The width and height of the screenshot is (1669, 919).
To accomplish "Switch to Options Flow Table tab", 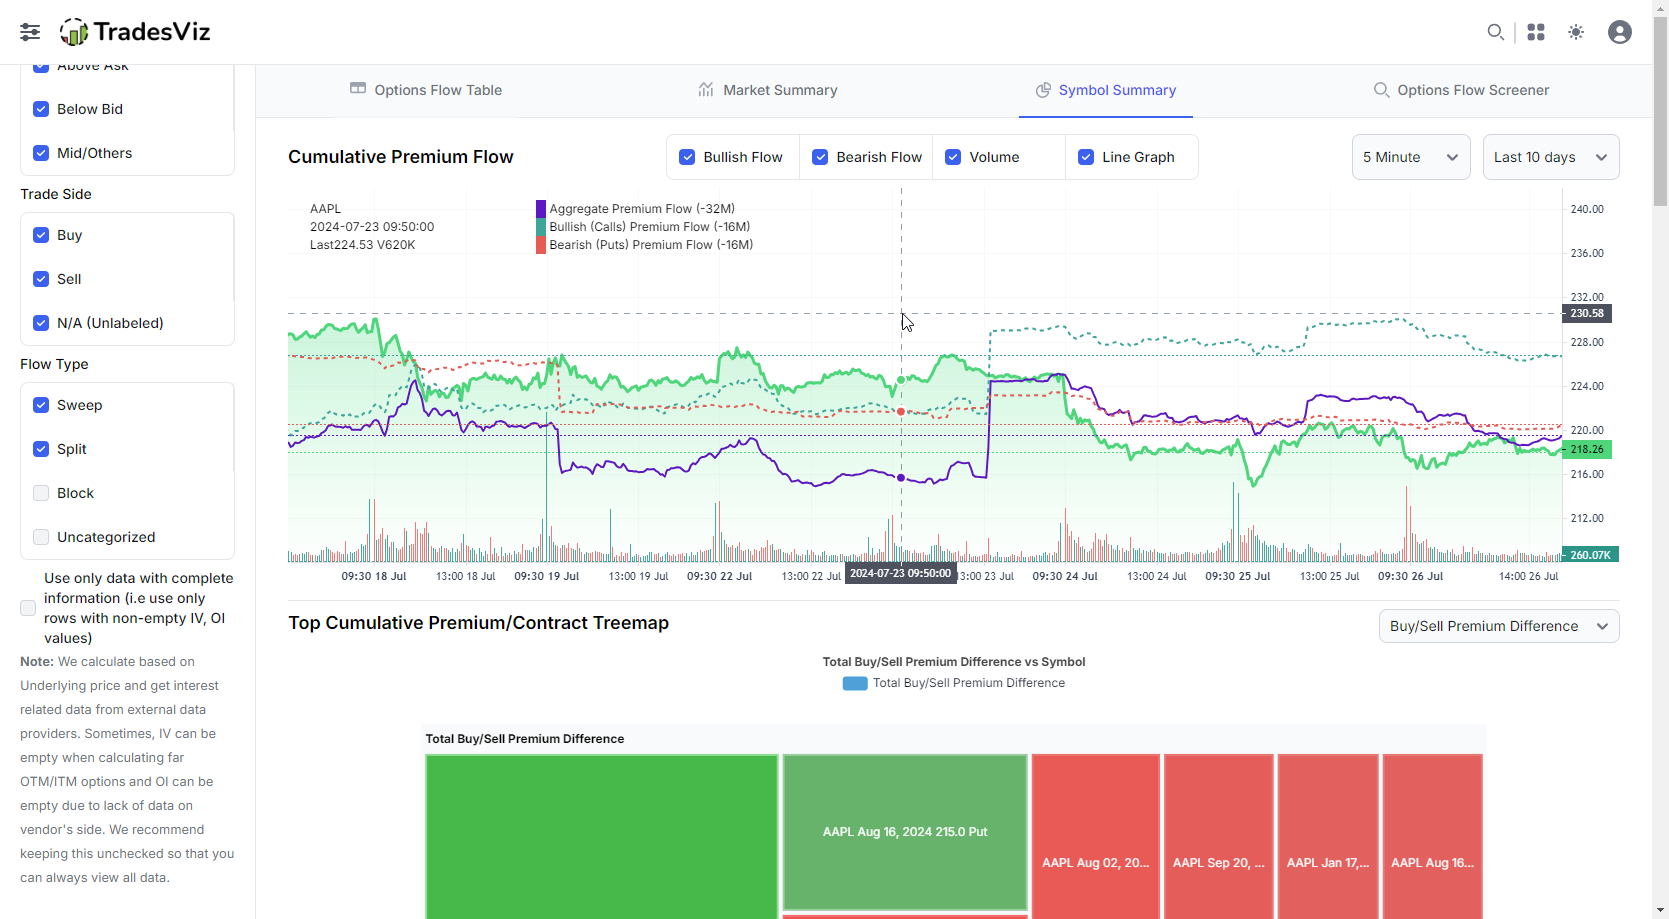I will tap(426, 90).
